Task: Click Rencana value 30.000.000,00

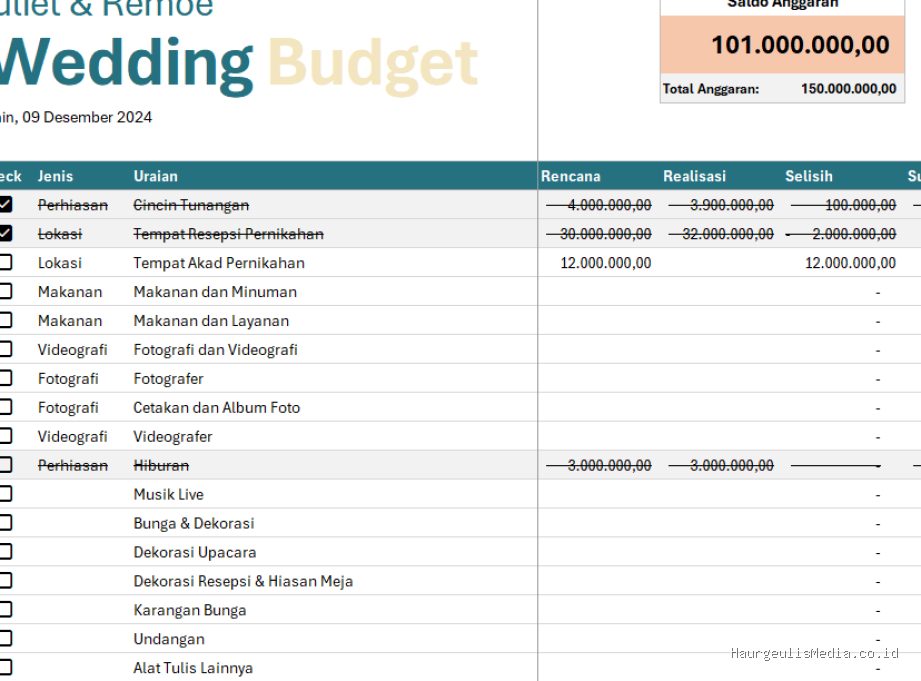Action: (605, 234)
